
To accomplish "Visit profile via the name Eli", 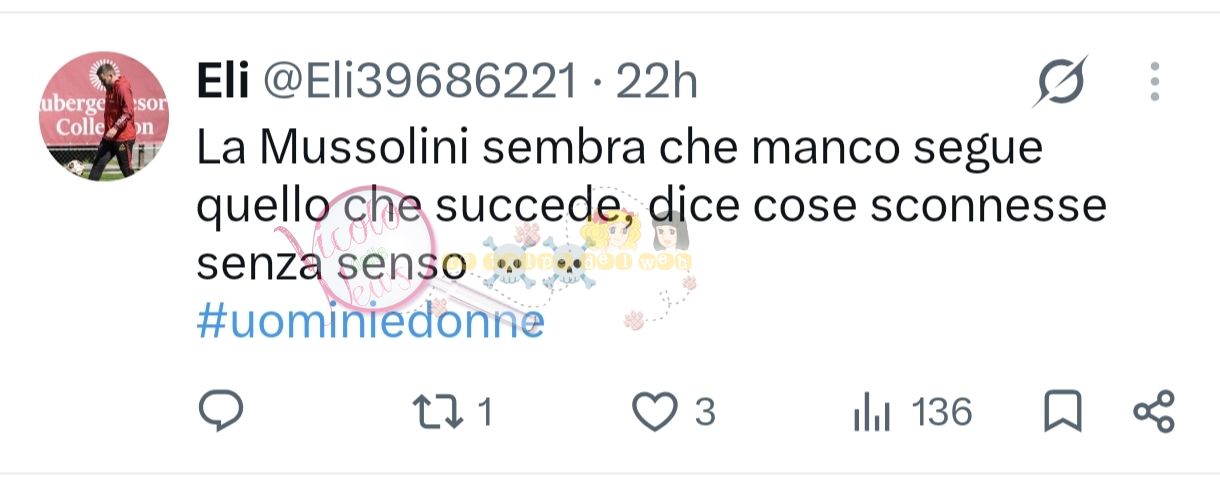I will 222,81.
